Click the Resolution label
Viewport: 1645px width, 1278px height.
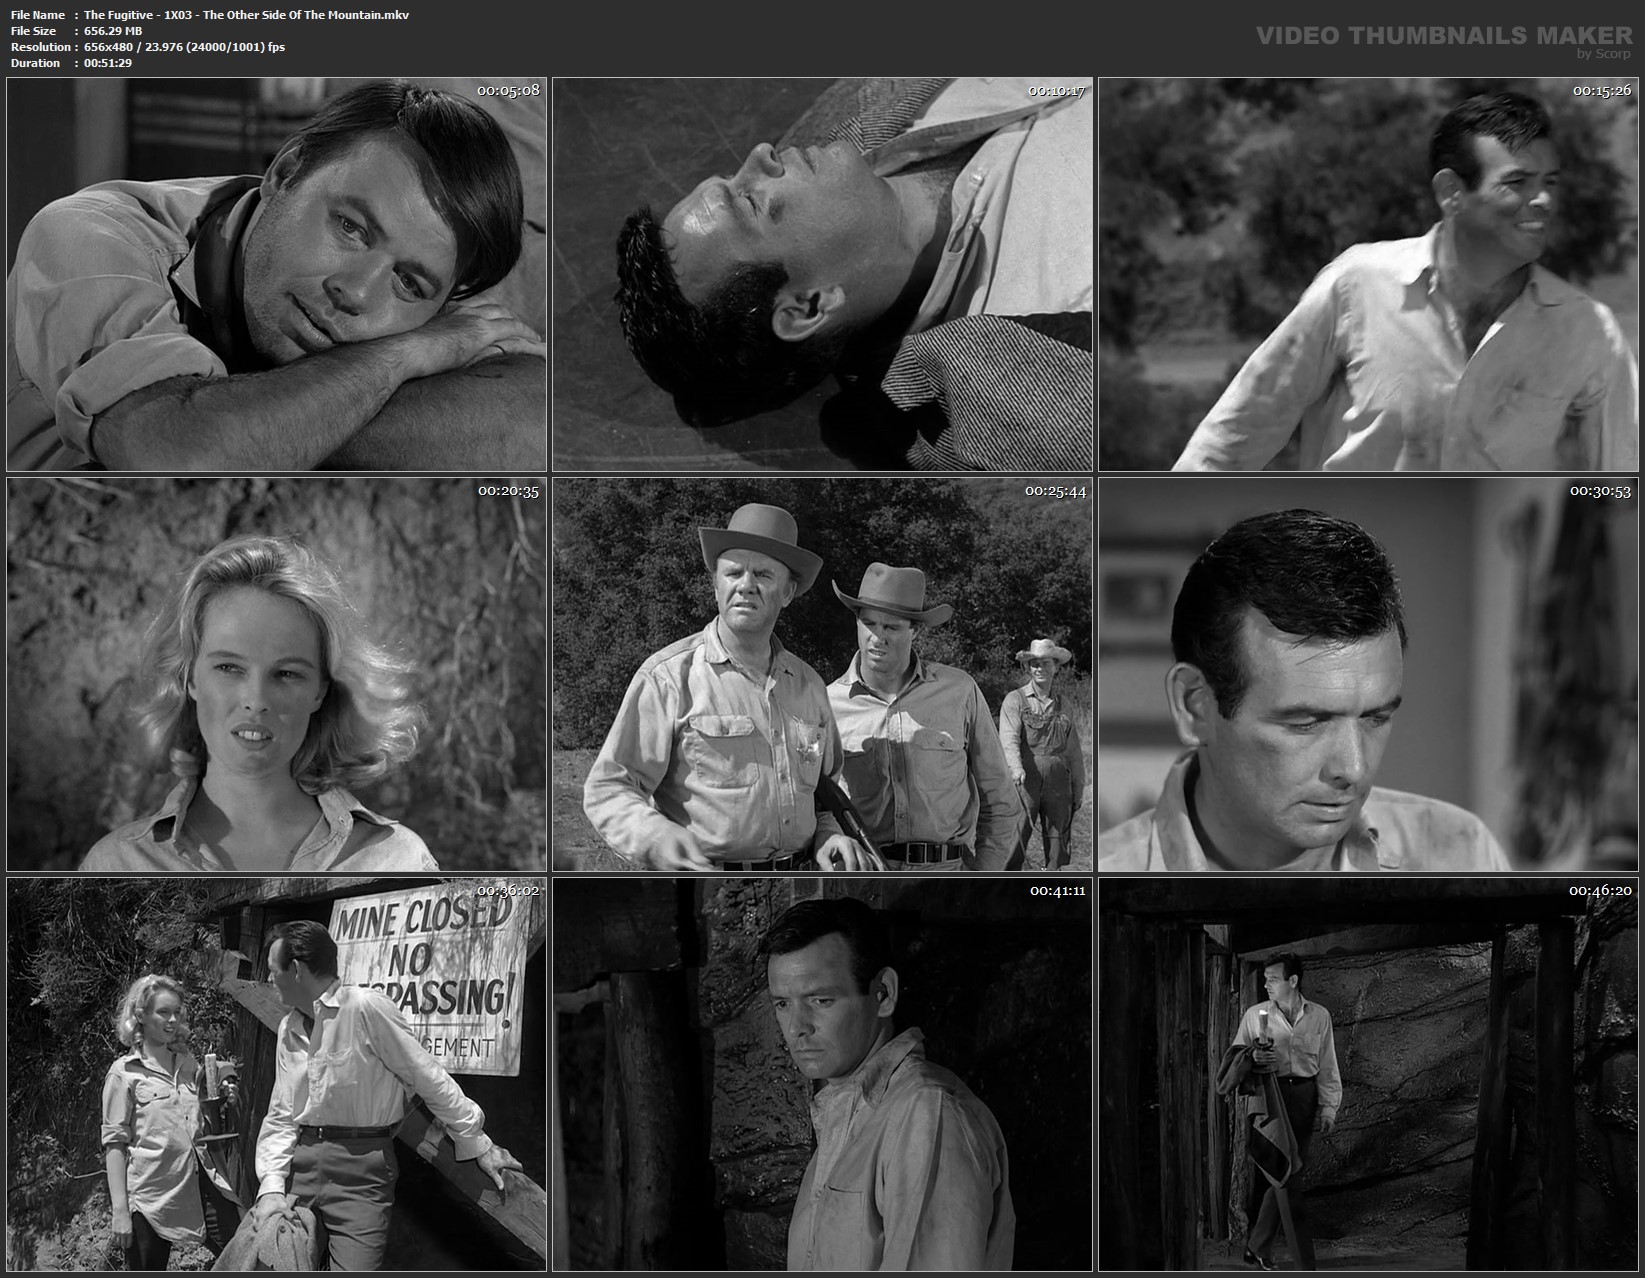click(x=41, y=47)
